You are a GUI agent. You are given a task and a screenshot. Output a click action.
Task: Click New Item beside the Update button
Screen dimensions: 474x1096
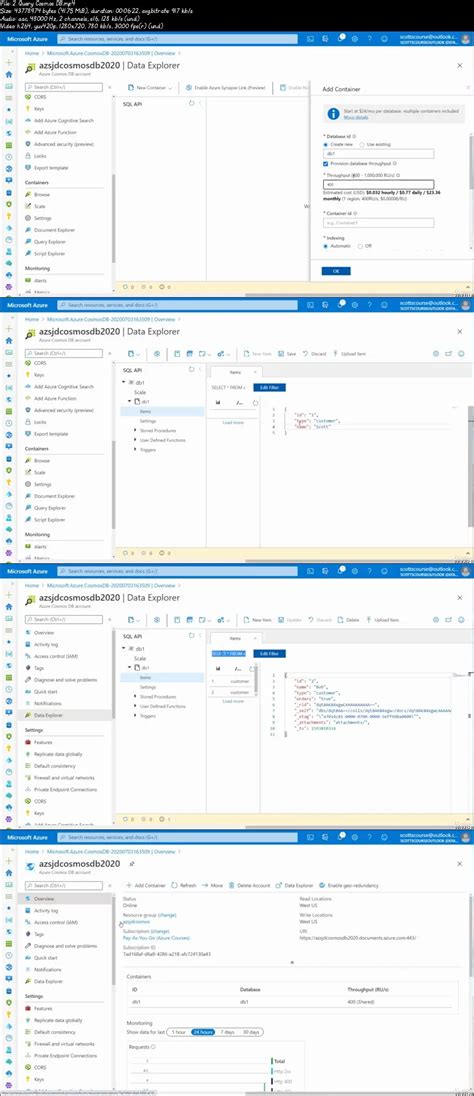[258, 619]
